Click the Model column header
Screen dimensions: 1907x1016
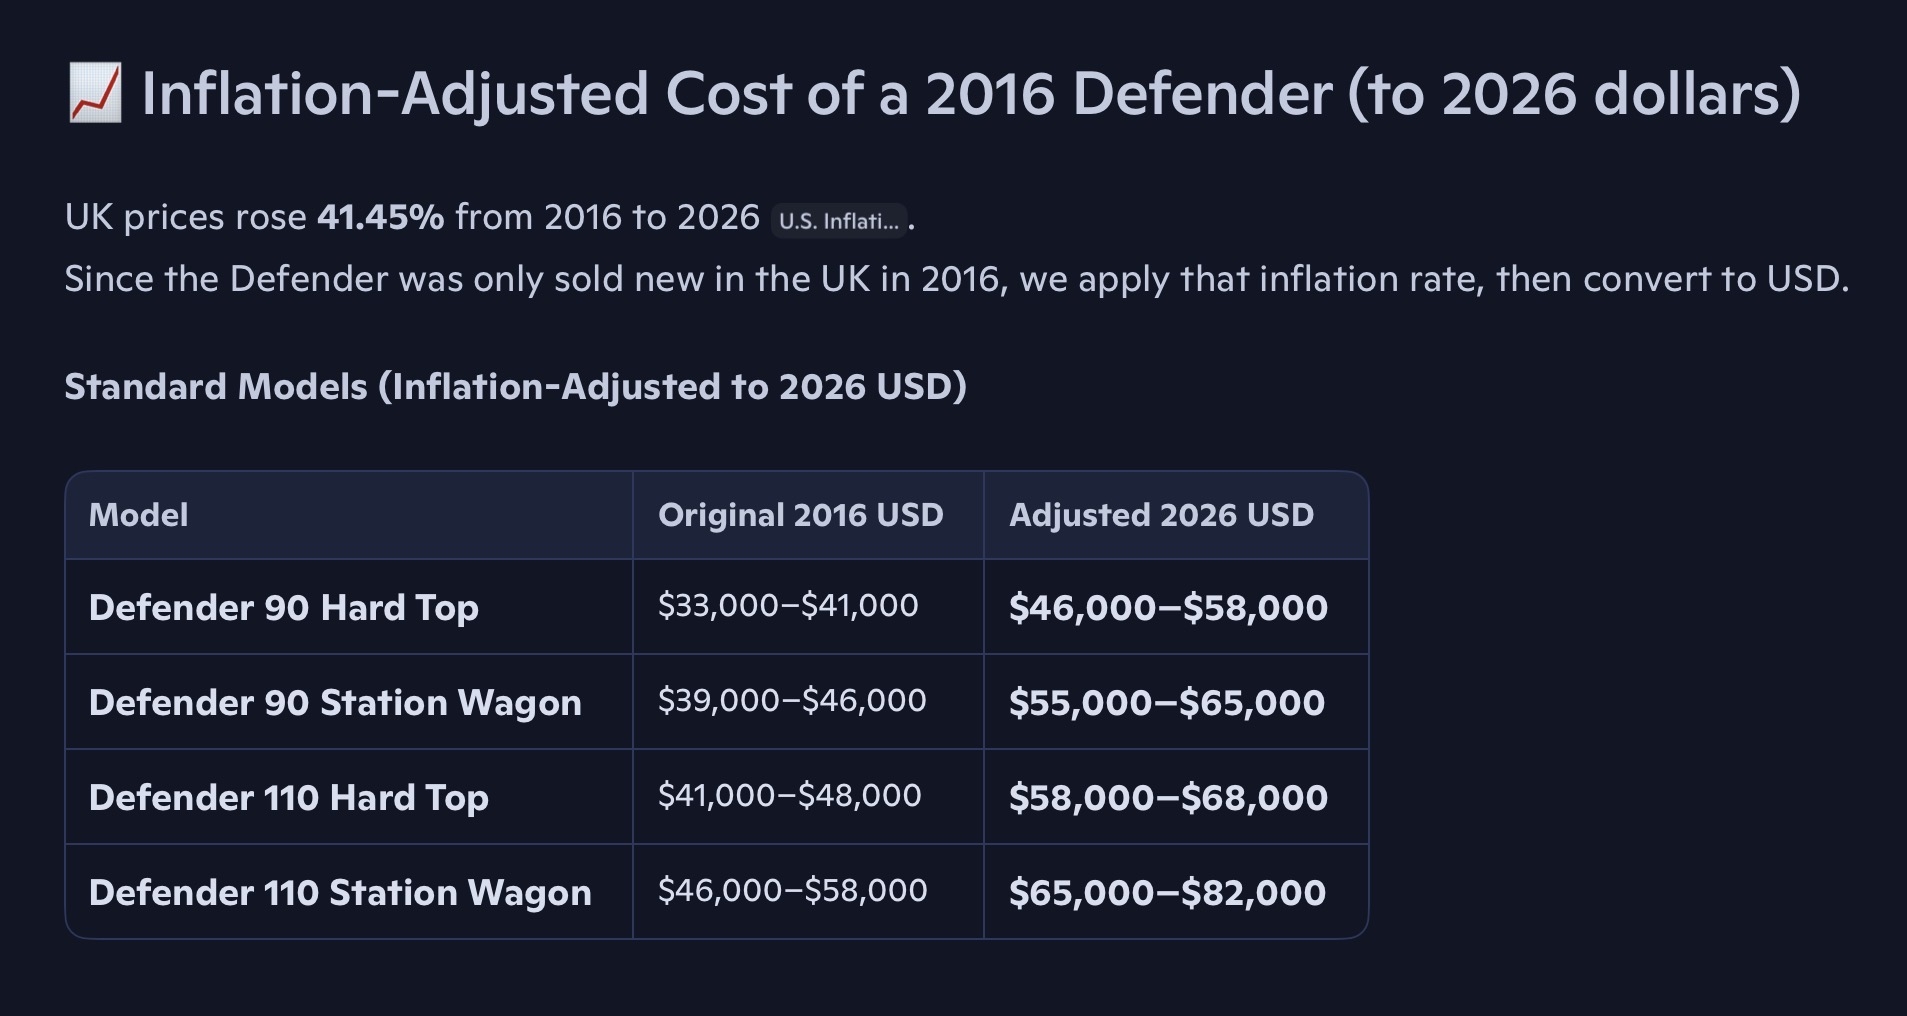138,515
